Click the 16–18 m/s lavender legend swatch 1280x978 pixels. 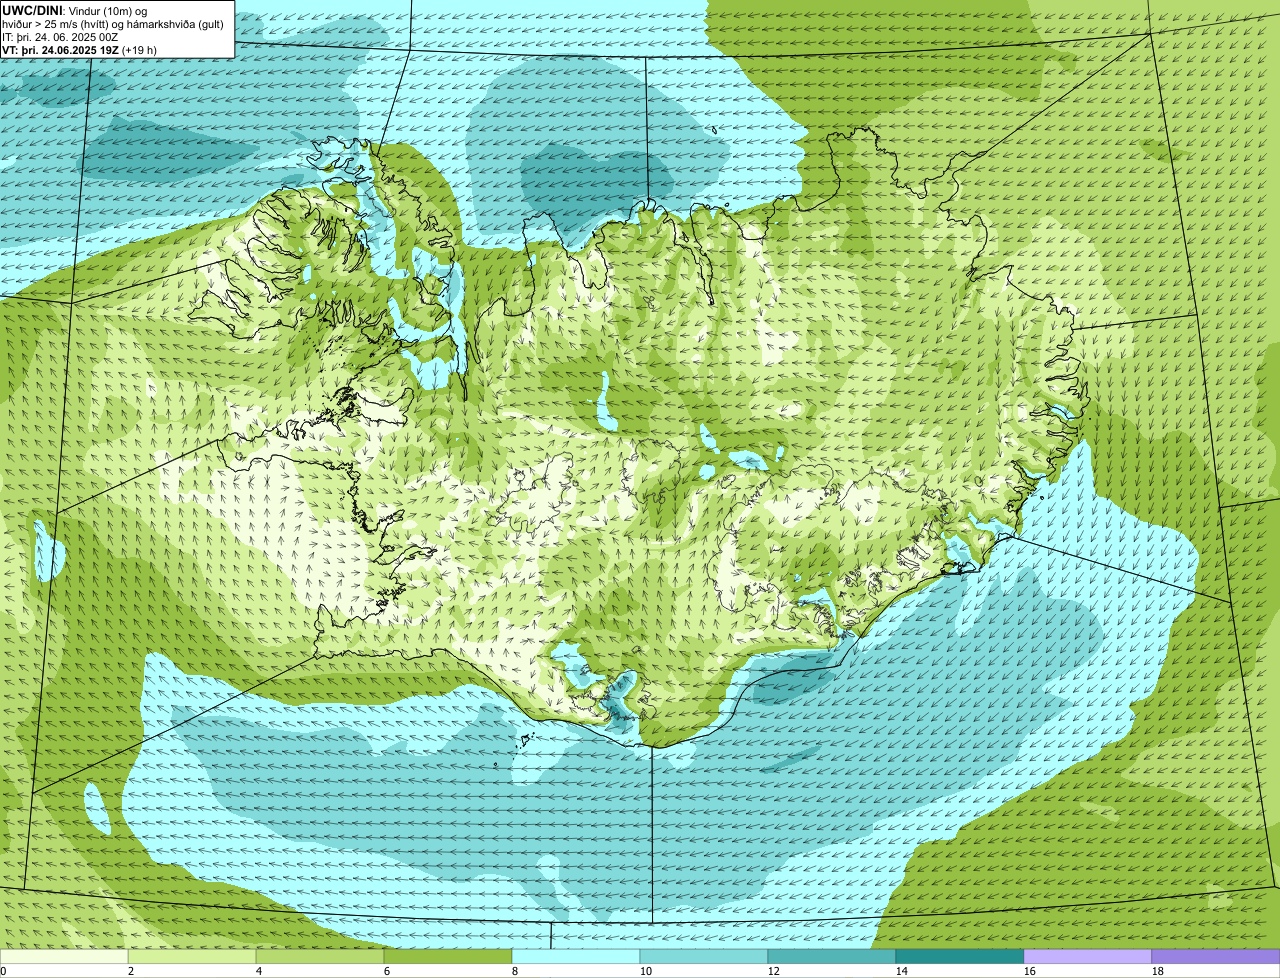1088,957
